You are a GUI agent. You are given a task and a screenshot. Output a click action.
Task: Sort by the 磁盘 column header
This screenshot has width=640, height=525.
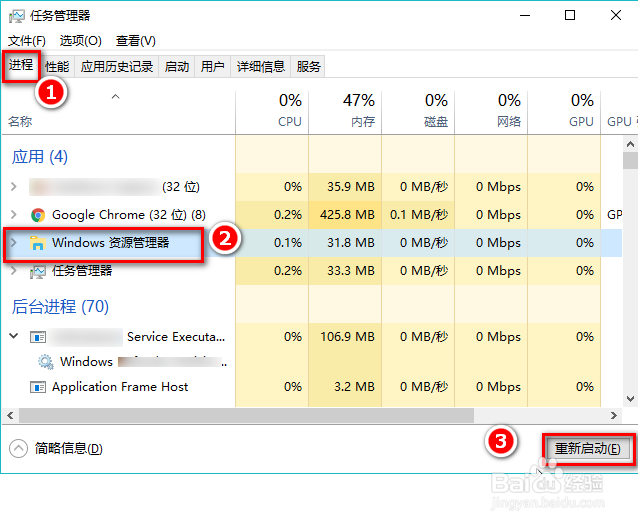(418, 112)
